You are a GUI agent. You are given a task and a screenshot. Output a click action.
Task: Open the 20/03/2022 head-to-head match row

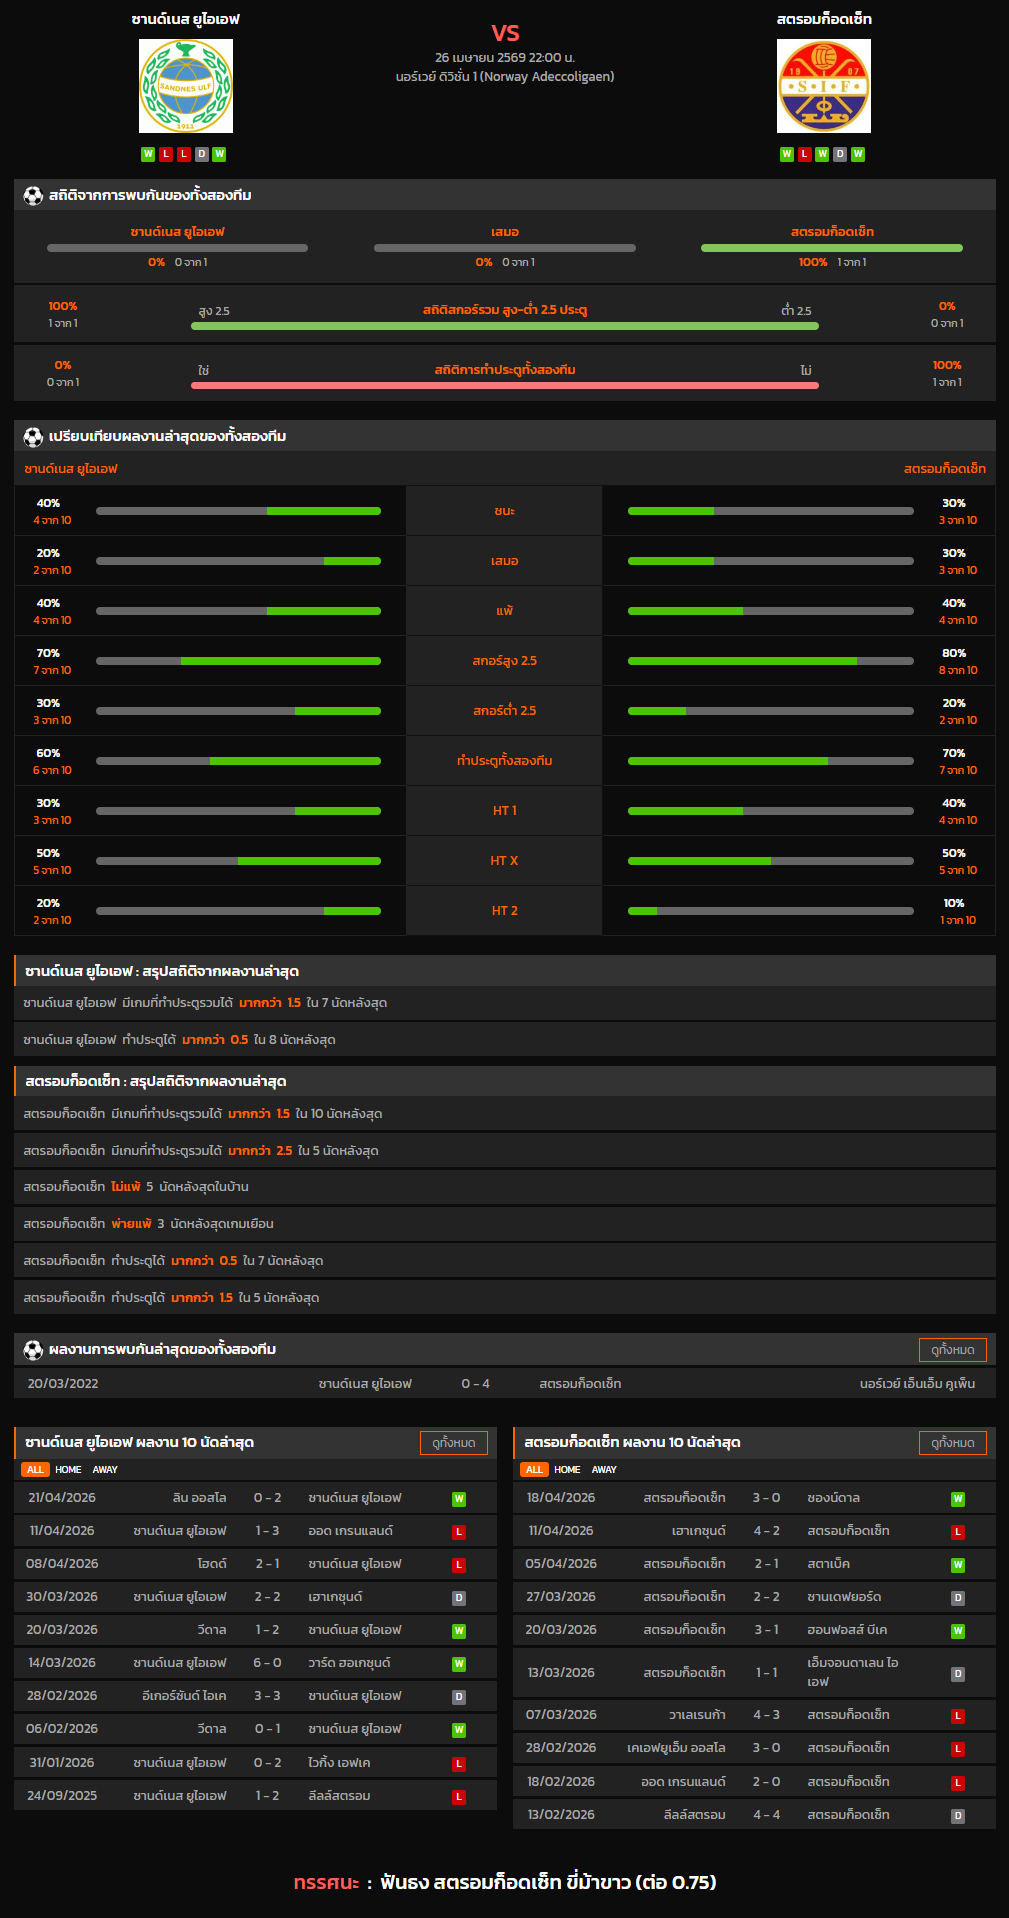coord(504,1384)
